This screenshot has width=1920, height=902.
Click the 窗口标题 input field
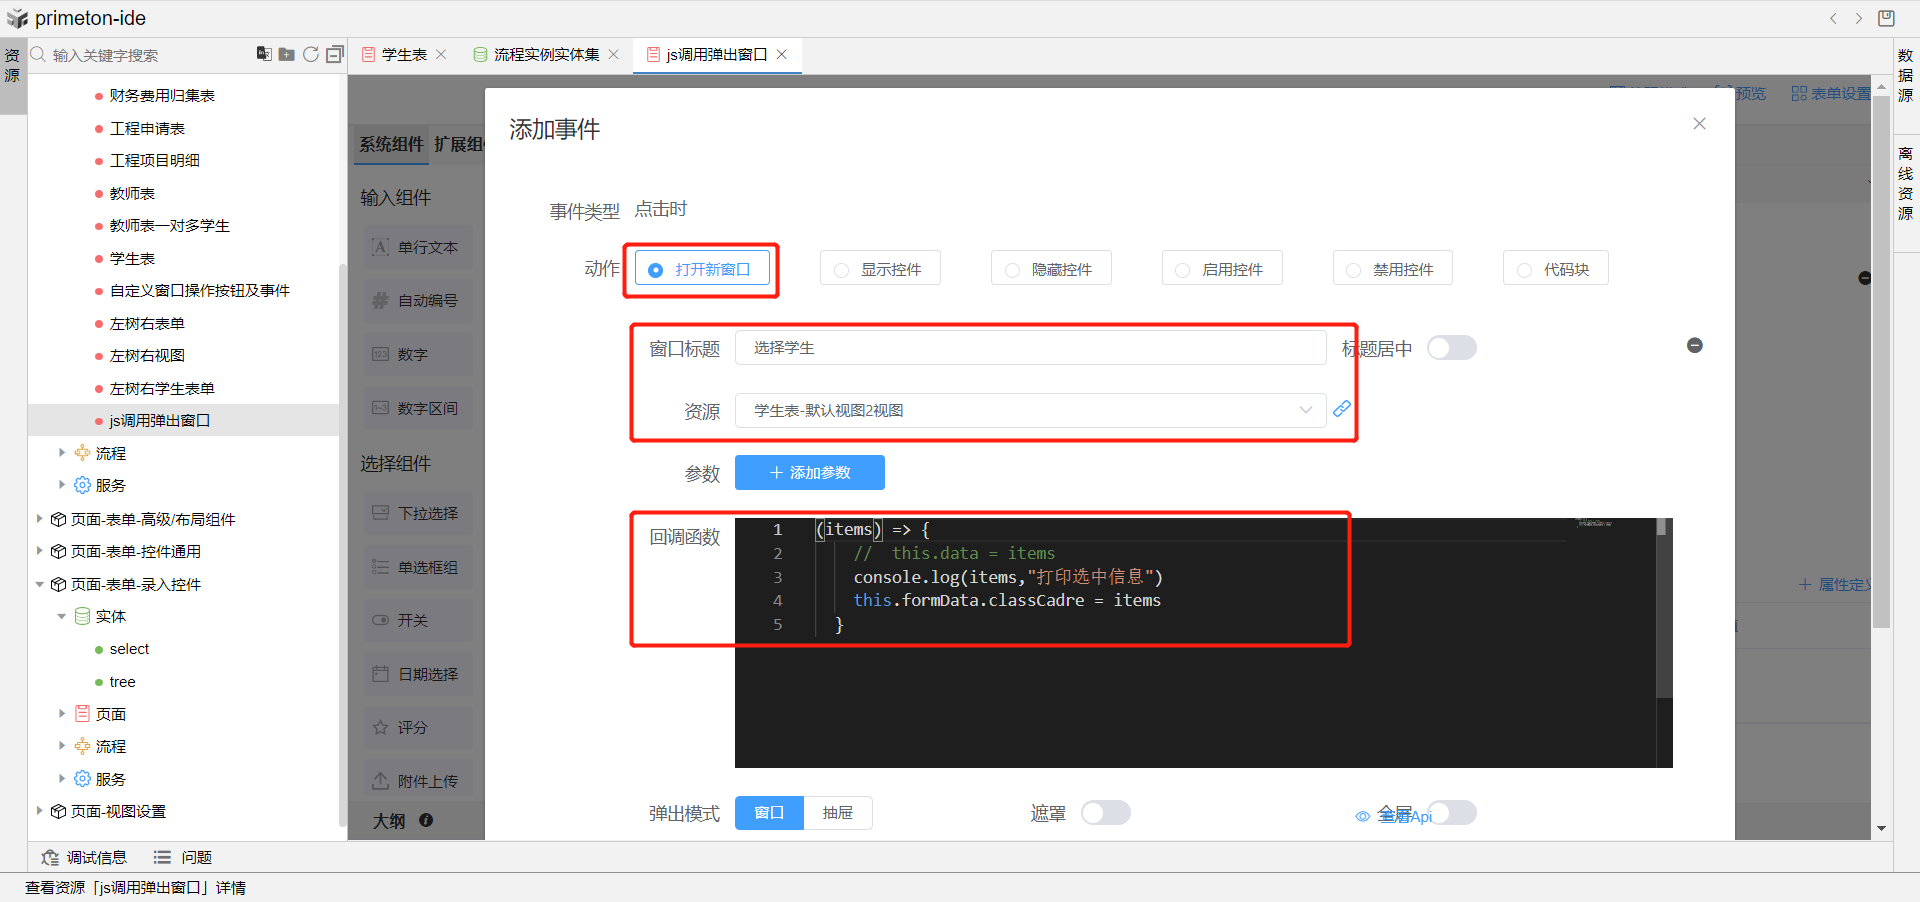(x=1030, y=348)
